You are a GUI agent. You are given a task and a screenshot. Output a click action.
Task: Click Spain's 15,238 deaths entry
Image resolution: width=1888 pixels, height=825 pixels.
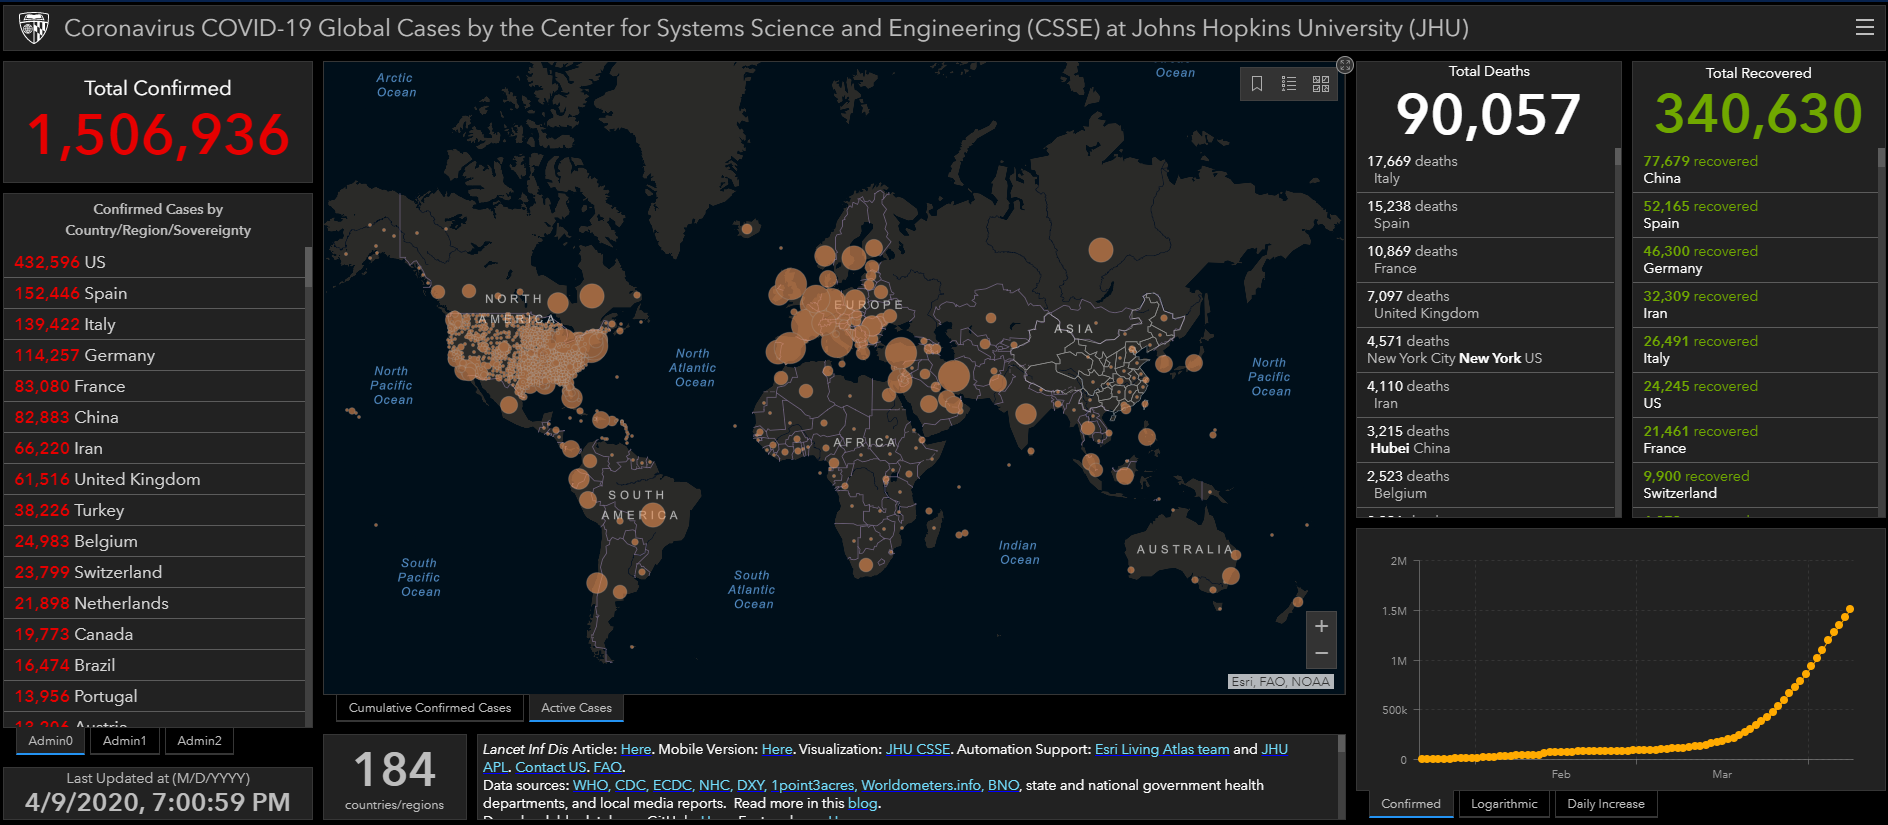point(1485,215)
